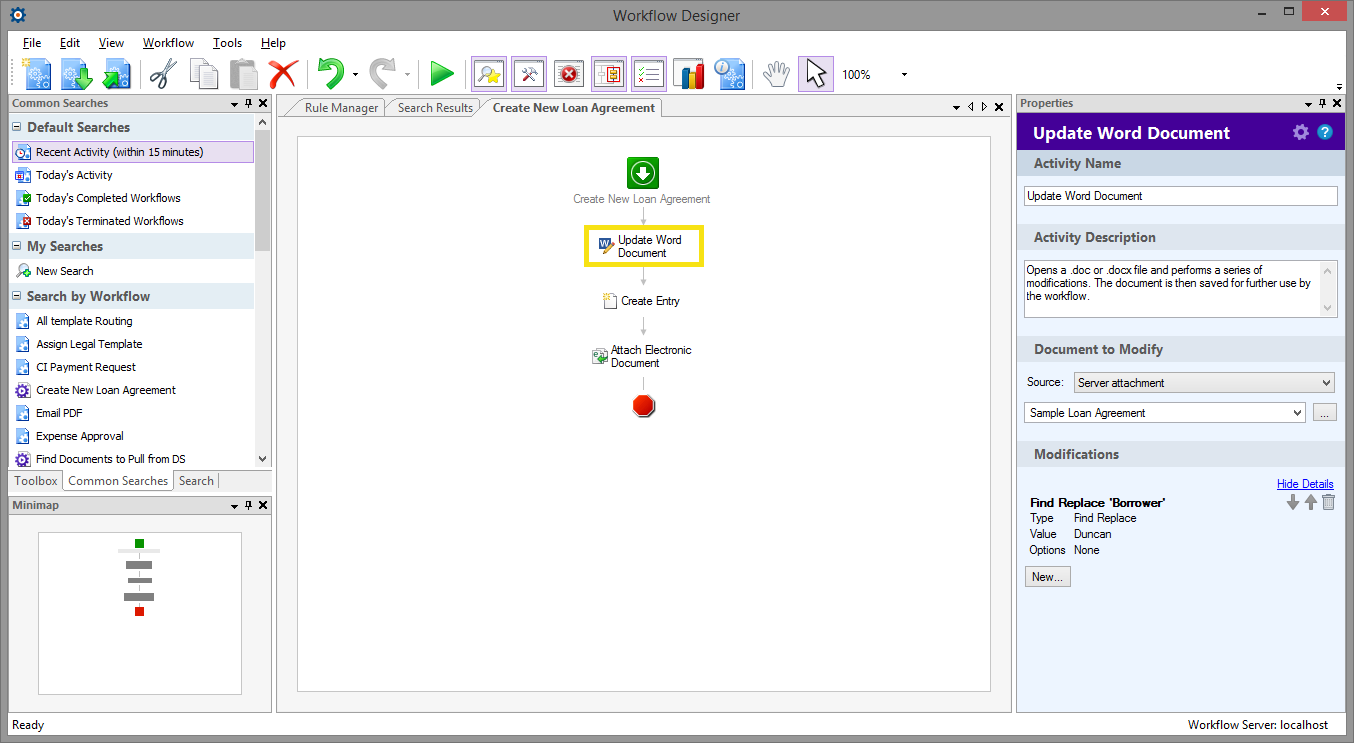Click the red X Delete icon
Image resolution: width=1354 pixels, height=743 pixels.
(x=284, y=74)
